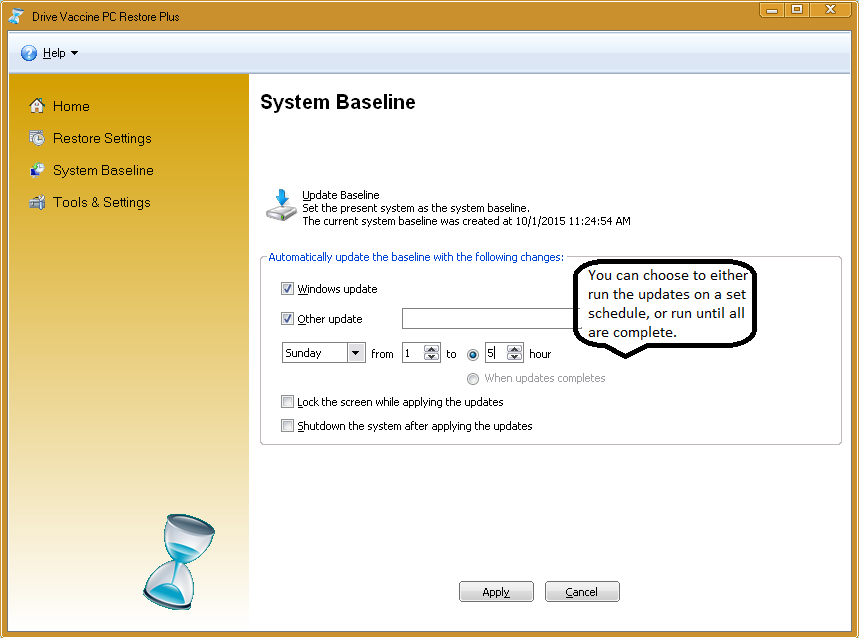Click the Drive Vaccine title bar app icon
The width and height of the screenshot is (859, 638).
[16, 16]
